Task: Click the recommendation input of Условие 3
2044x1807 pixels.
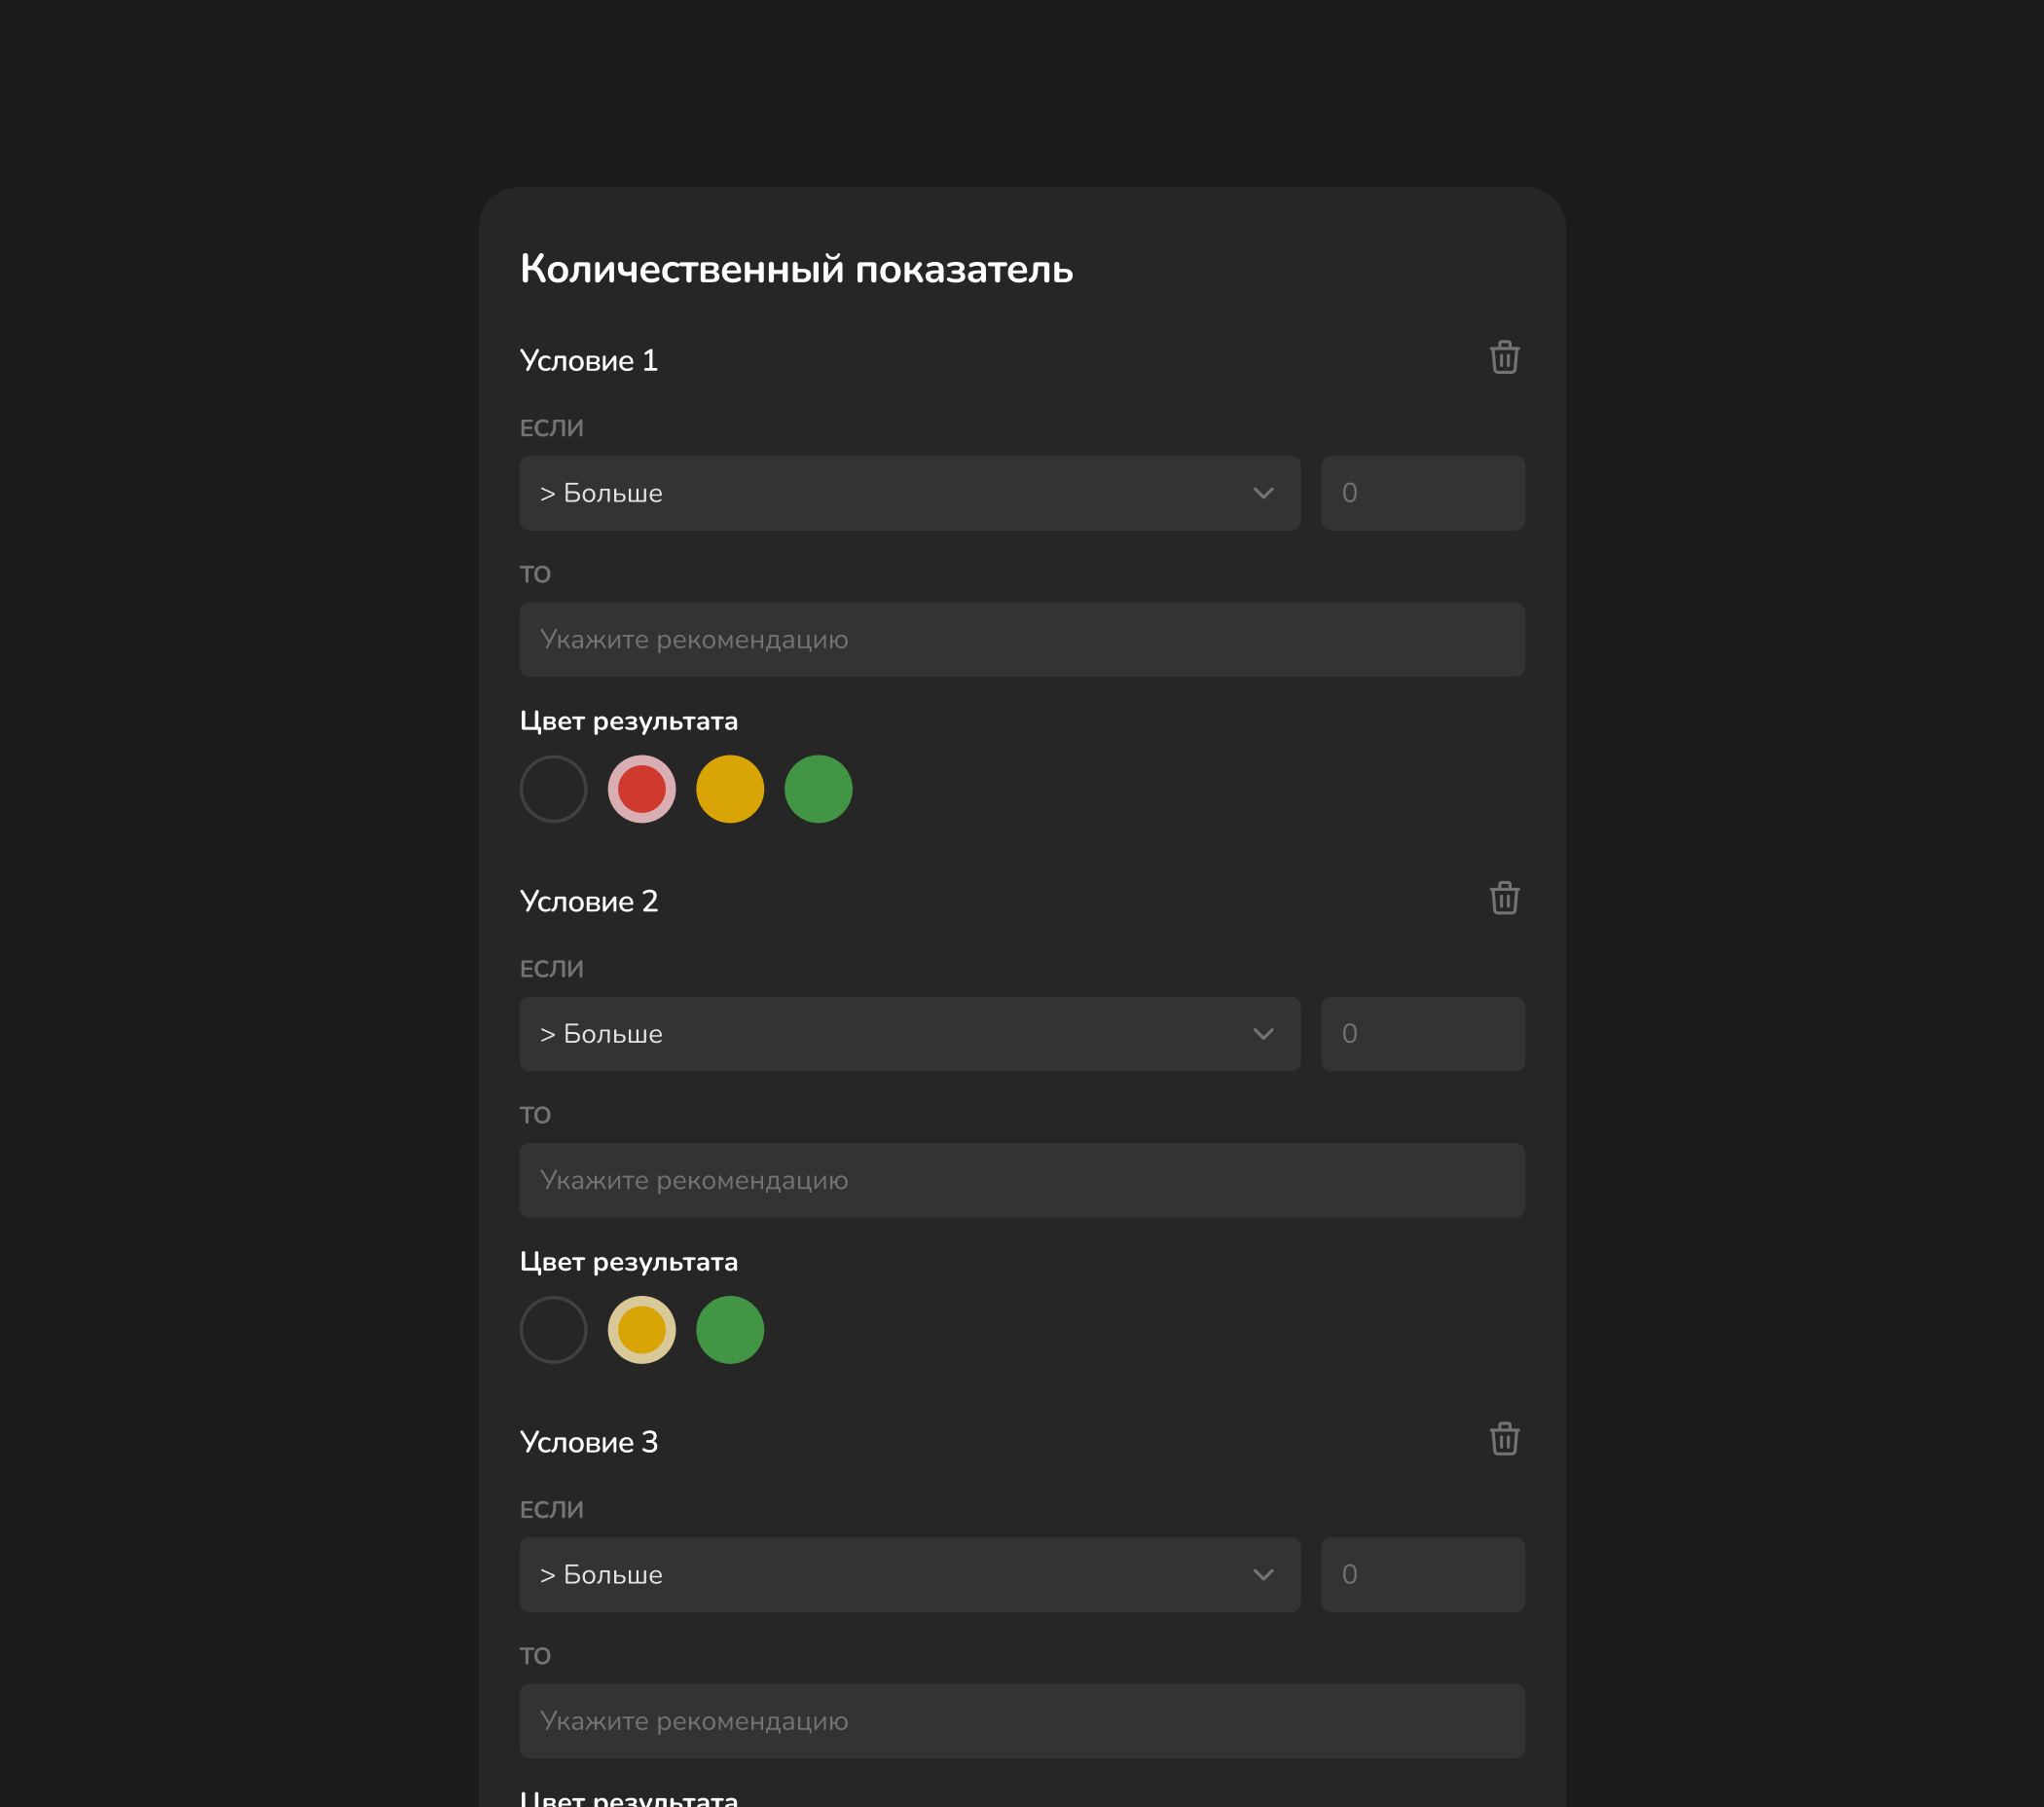Action: (x=1021, y=1721)
